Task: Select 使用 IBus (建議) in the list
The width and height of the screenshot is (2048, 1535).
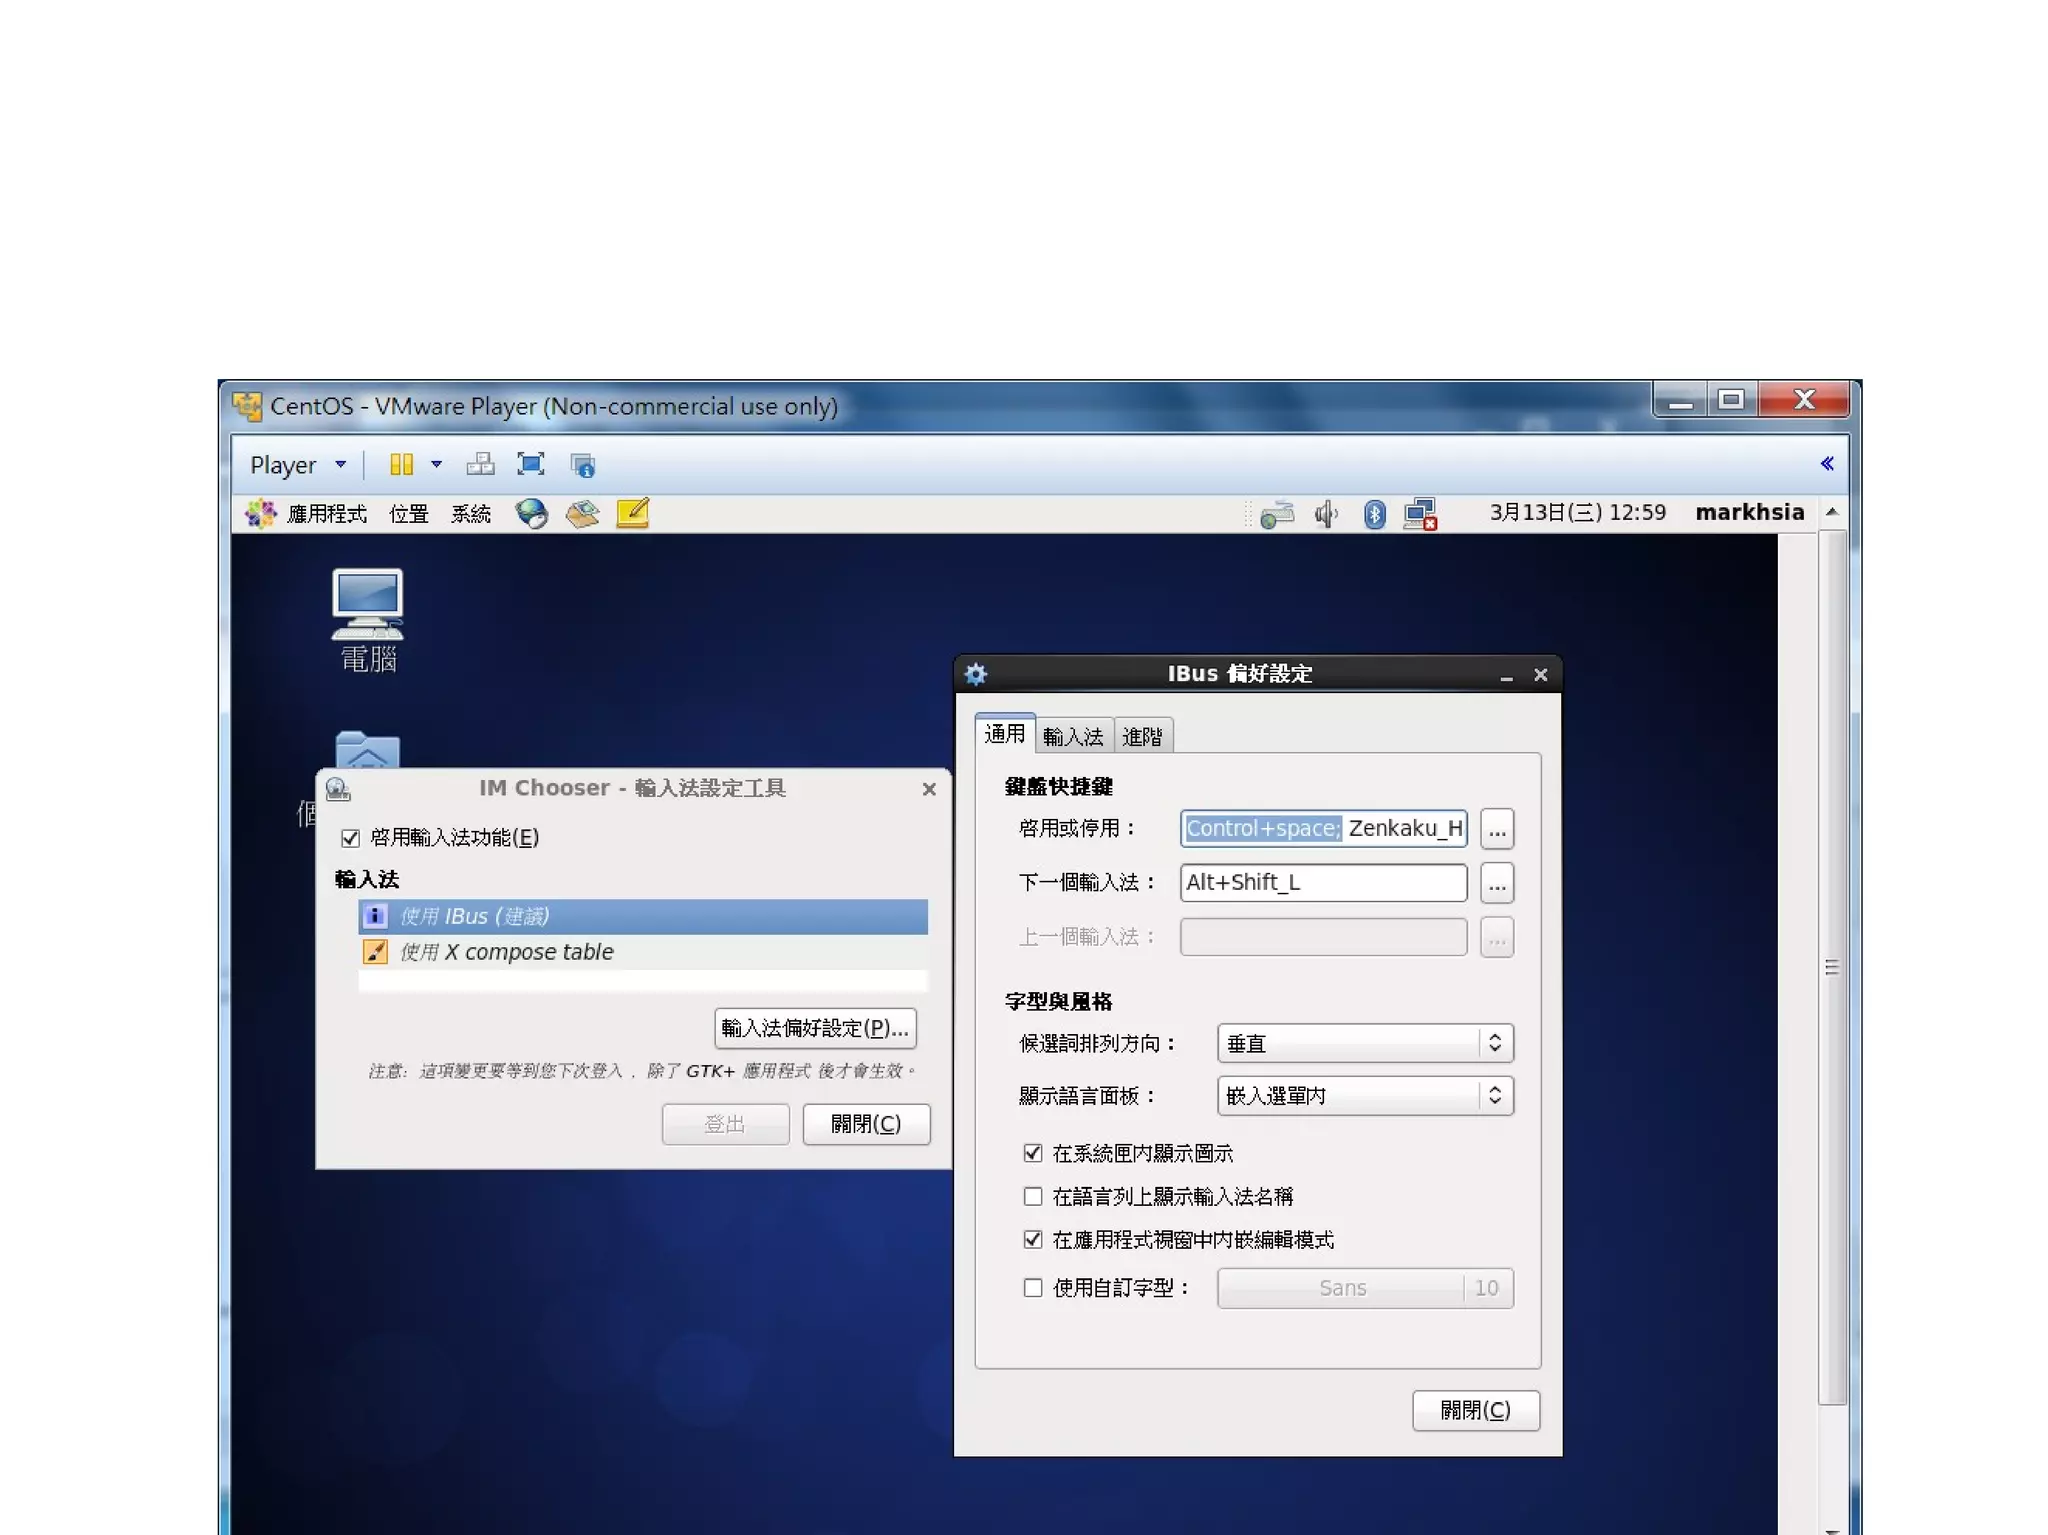Action: coord(643,916)
